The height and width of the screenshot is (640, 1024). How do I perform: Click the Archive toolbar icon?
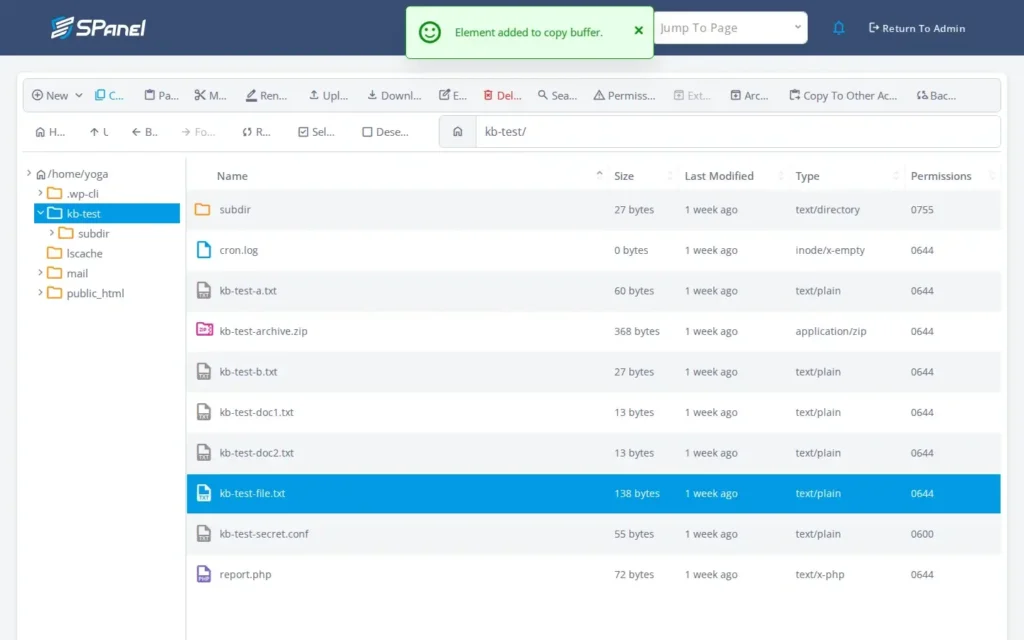(735, 95)
